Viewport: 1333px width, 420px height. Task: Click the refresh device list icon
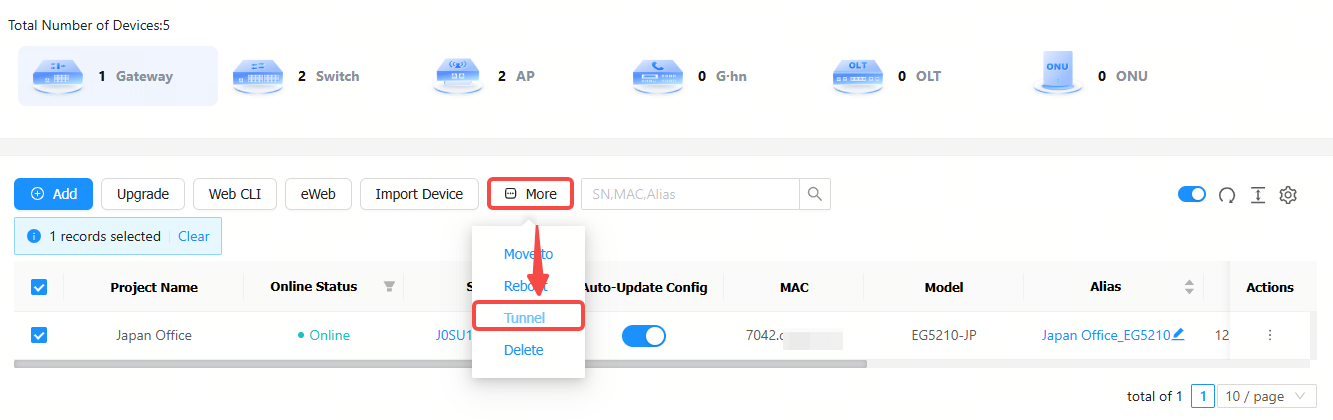click(1227, 195)
